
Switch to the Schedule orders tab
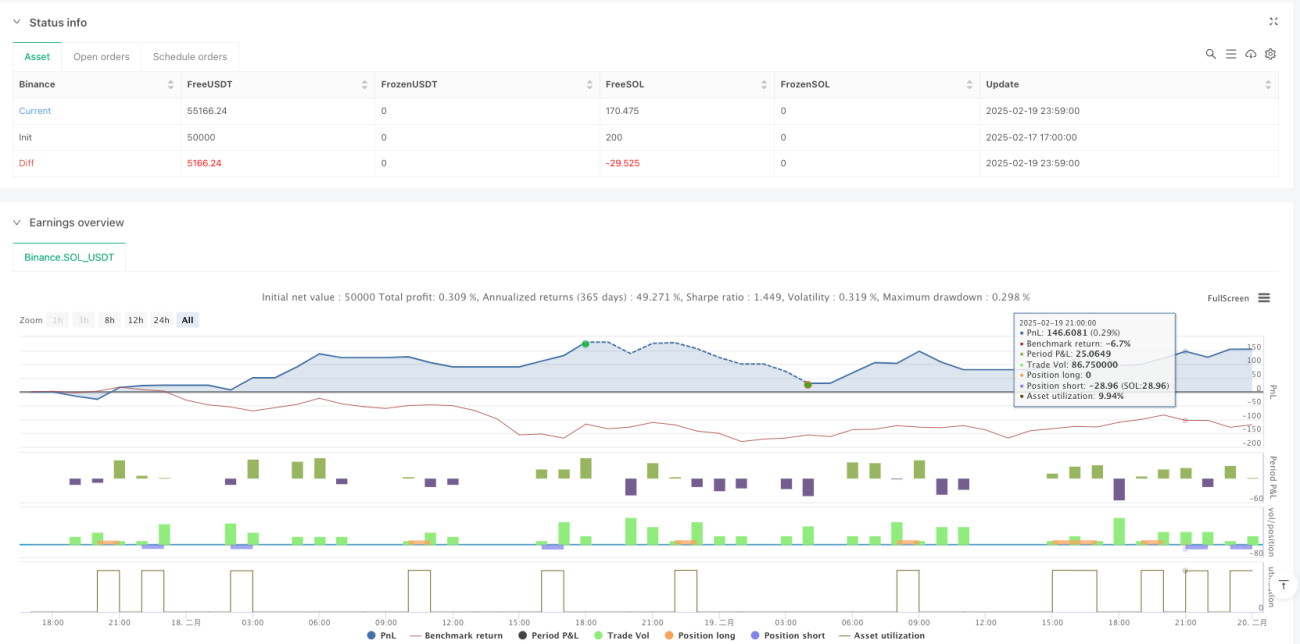click(x=190, y=57)
